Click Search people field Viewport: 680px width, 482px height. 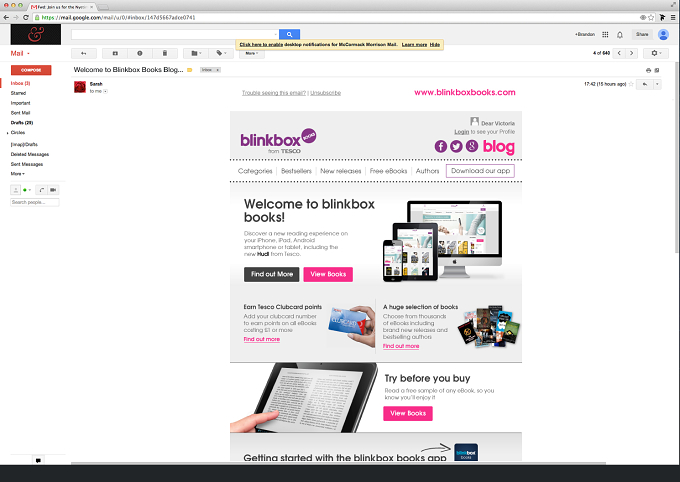35,202
